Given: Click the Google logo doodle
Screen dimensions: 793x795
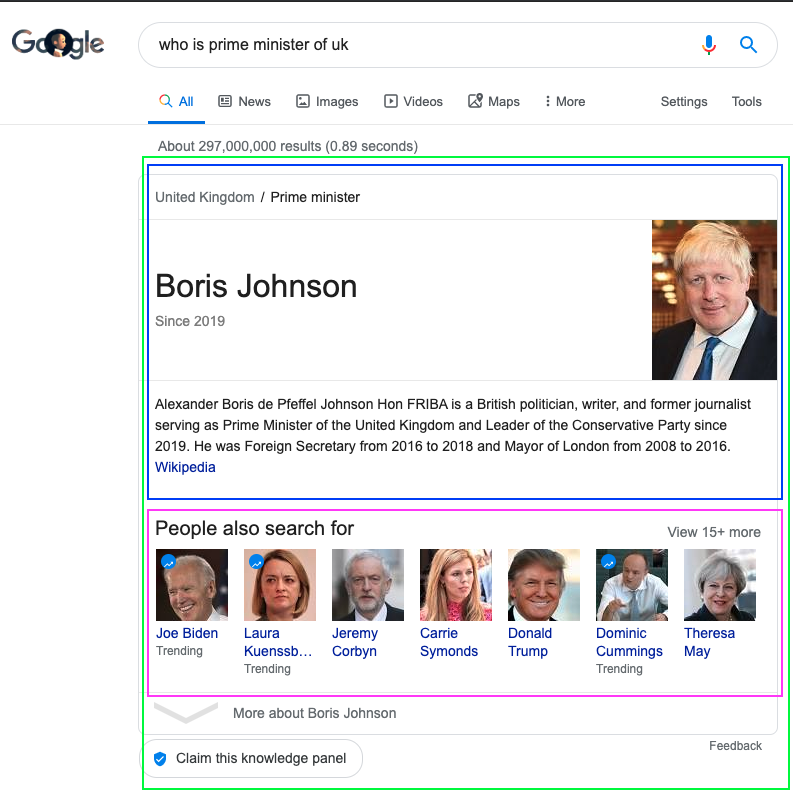Looking at the screenshot, I should point(58,44).
